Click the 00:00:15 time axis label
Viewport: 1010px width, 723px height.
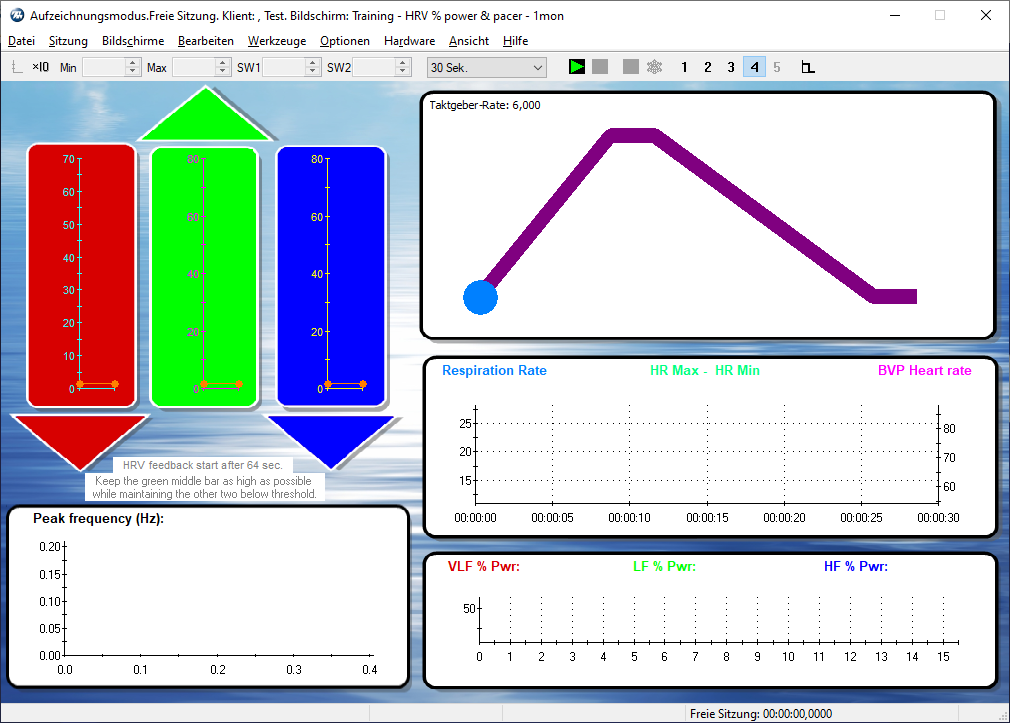click(707, 517)
